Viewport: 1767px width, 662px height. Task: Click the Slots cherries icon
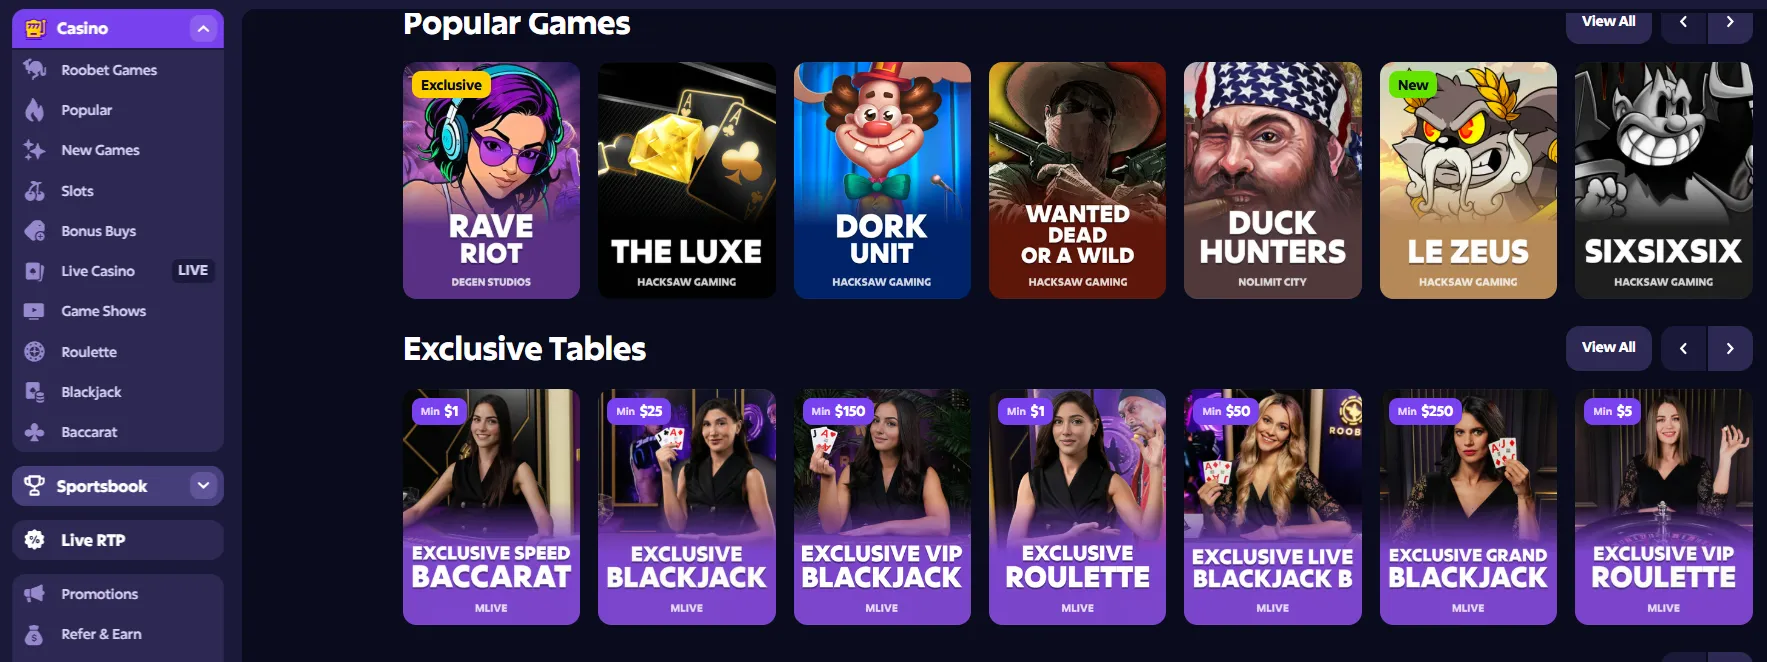pyautogui.click(x=35, y=190)
